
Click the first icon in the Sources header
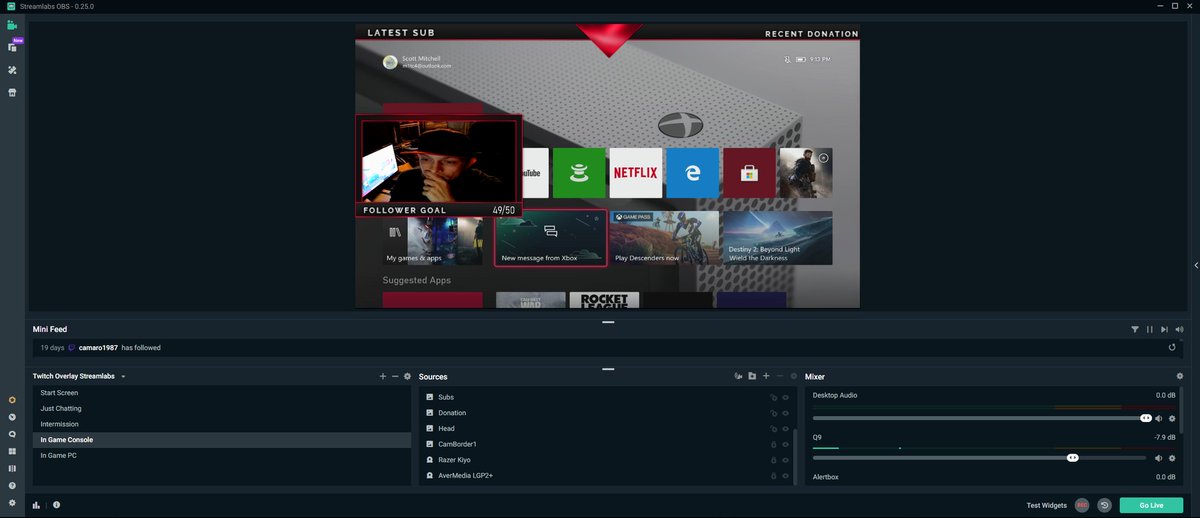(738, 376)
